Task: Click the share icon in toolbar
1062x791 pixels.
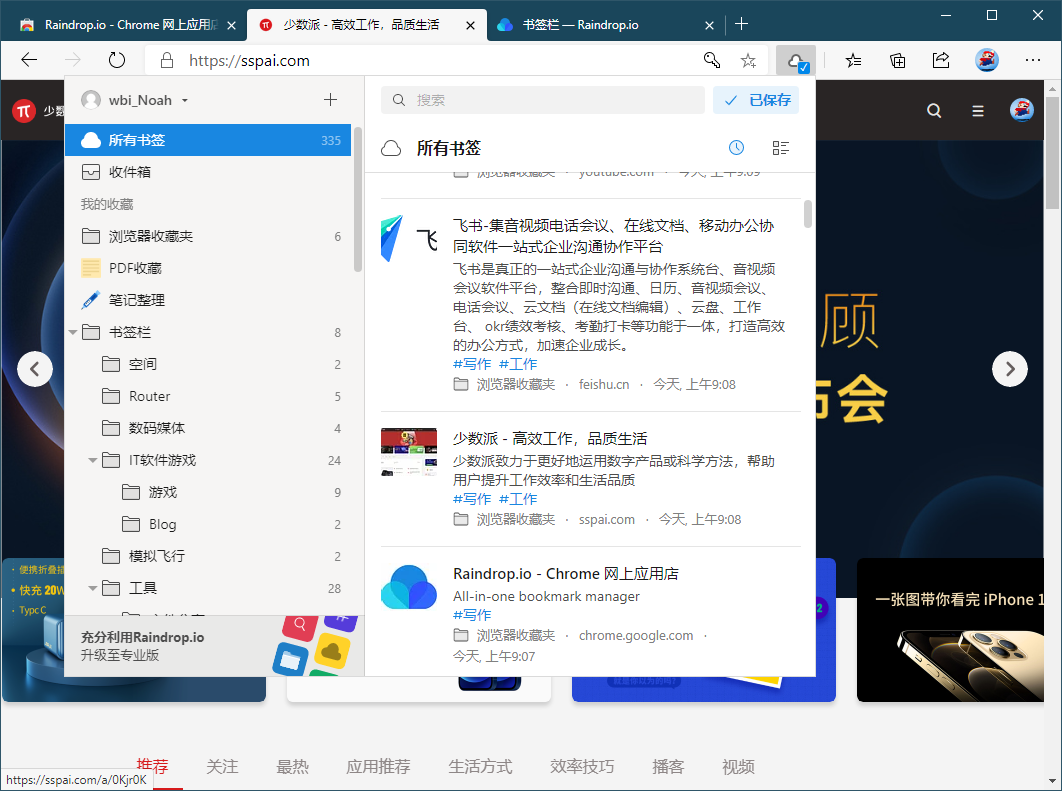Action: pyautogui.click(x=941, y=61)
